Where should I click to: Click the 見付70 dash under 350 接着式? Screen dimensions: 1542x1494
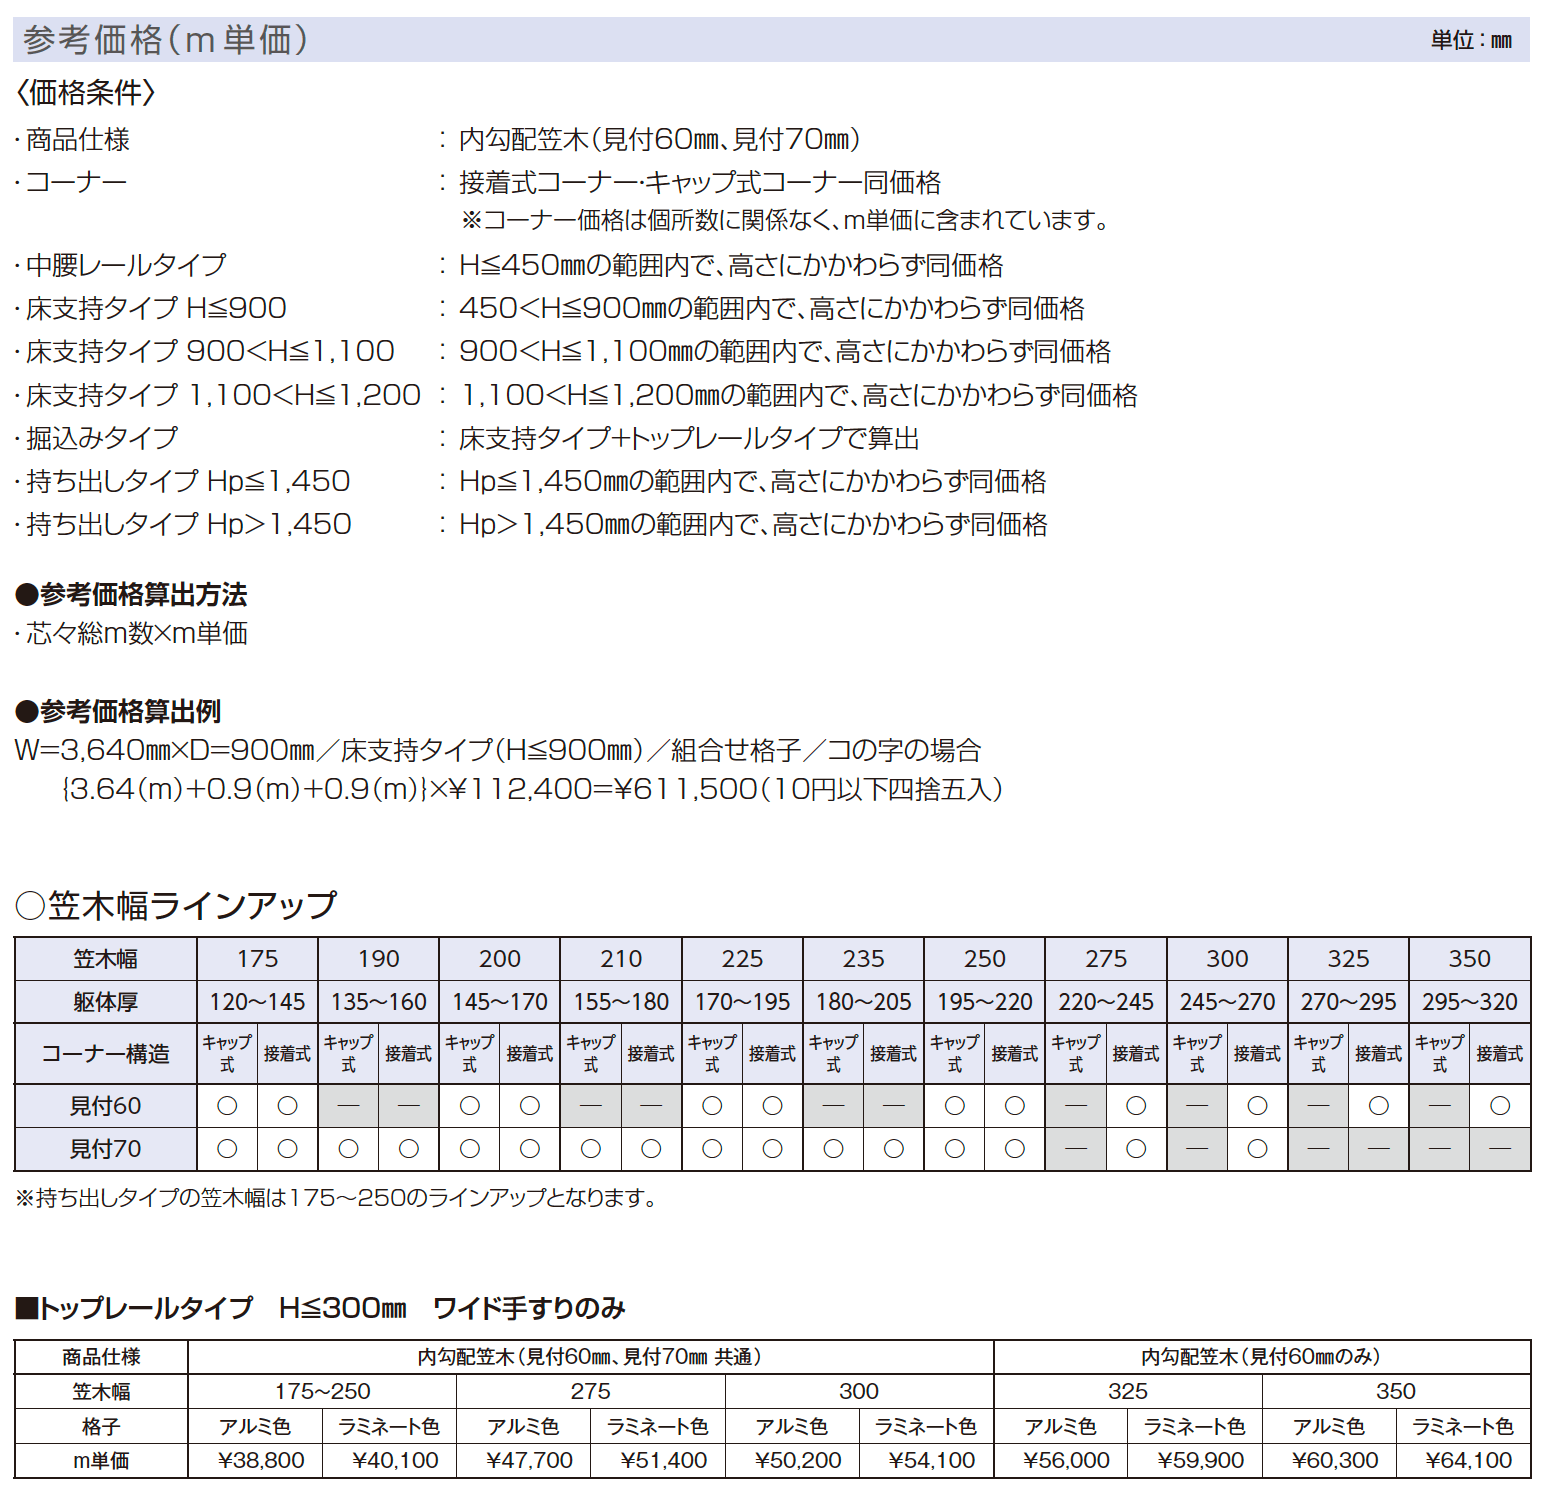click(x=1500, y=1149)
